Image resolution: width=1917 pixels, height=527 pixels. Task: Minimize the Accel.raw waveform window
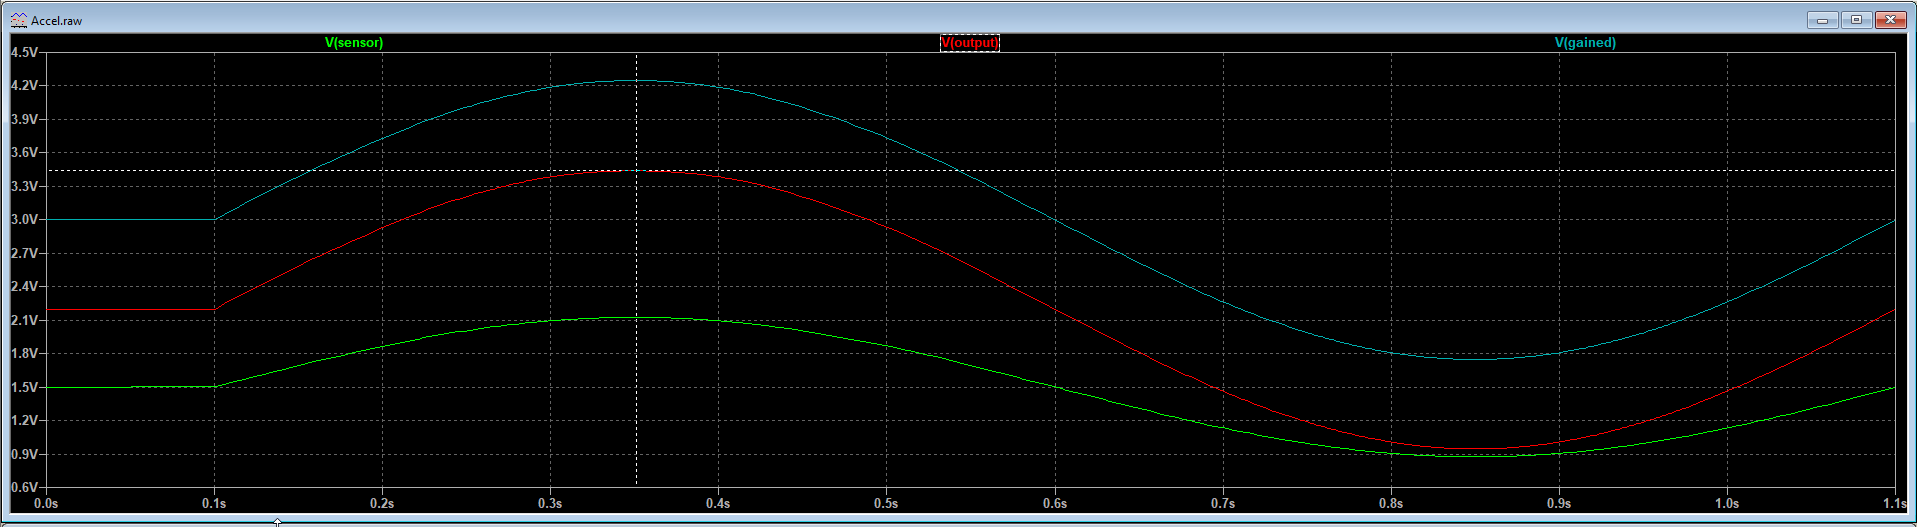[x=1822, y=20]
